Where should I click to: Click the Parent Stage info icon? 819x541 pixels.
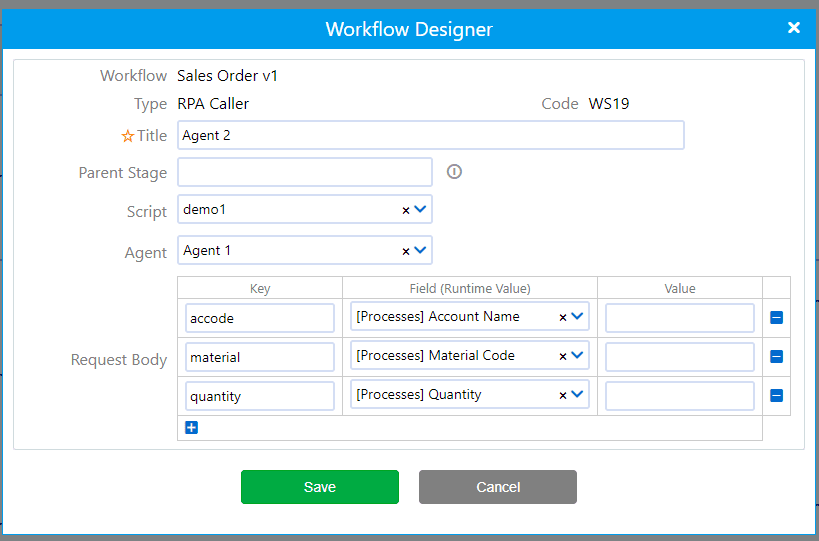point(454,172)
